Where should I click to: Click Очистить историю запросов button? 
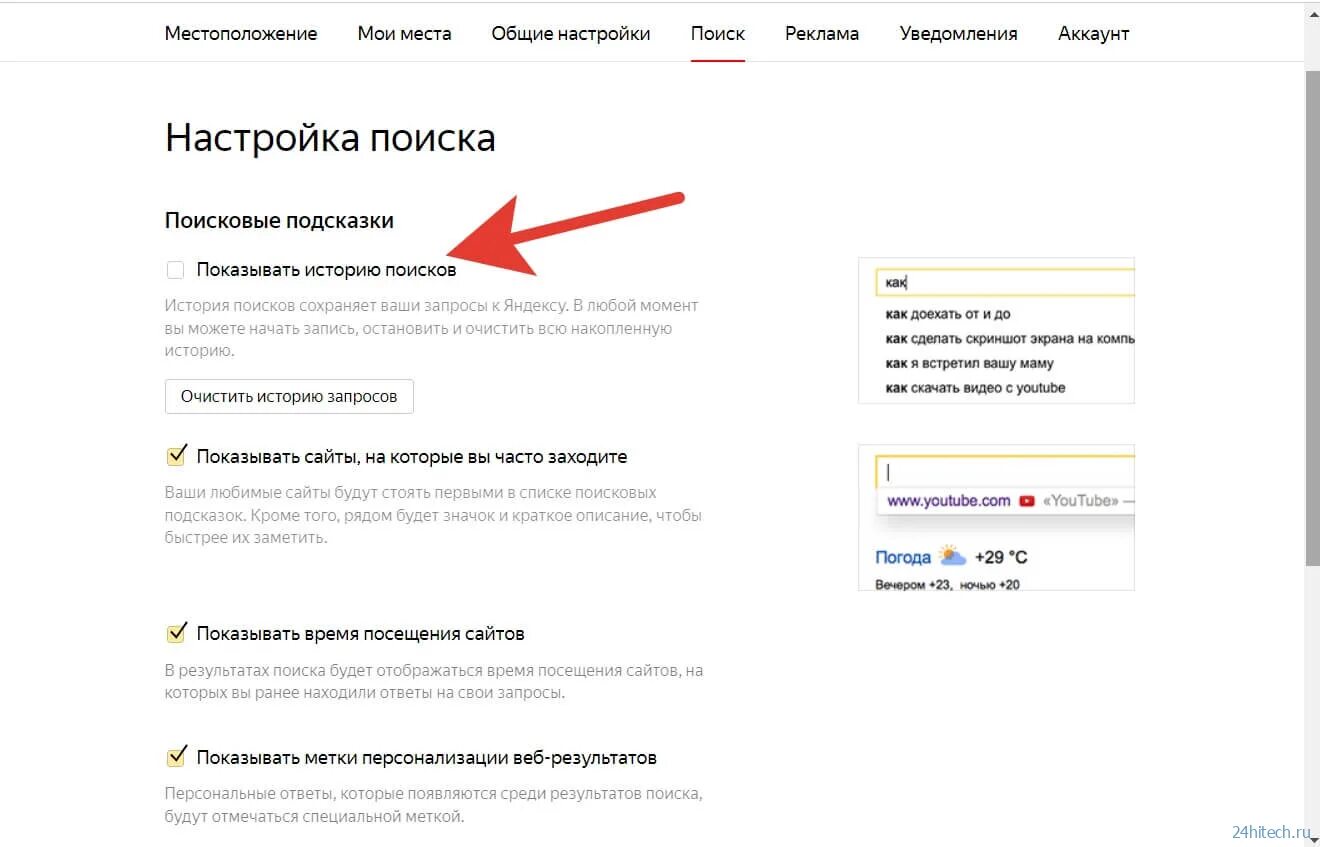pyautogui.click(x=289, y=396)
